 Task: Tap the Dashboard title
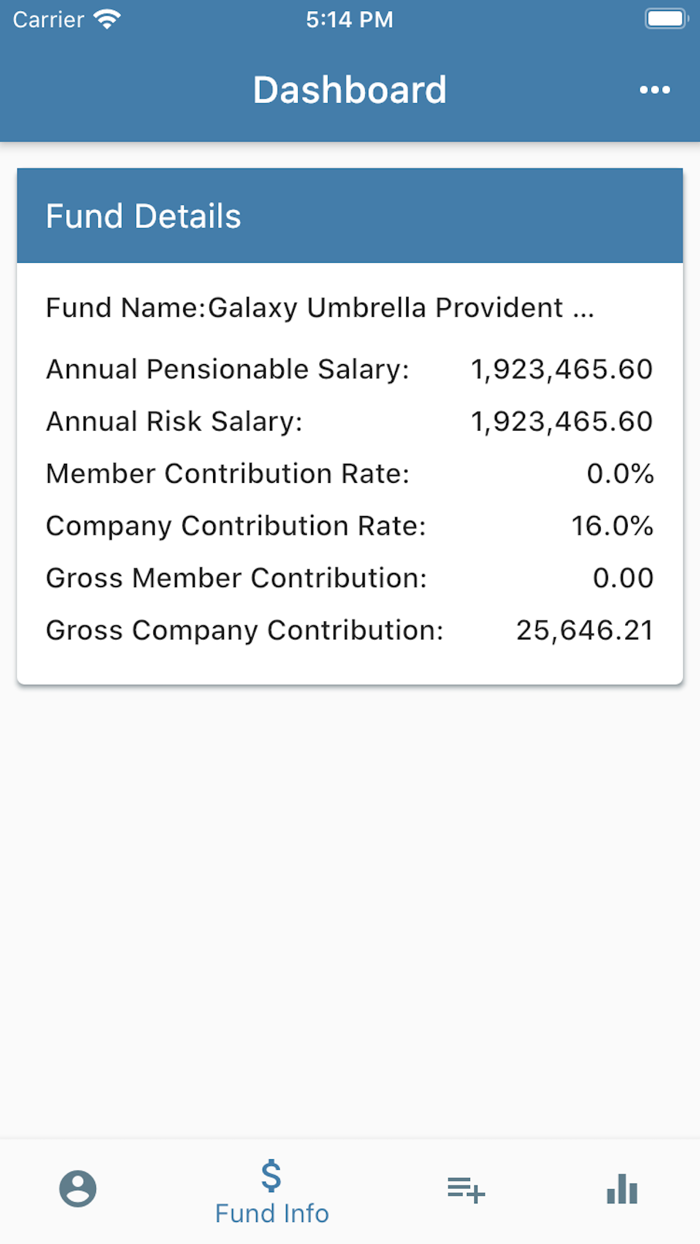click(x=350, y=90)
